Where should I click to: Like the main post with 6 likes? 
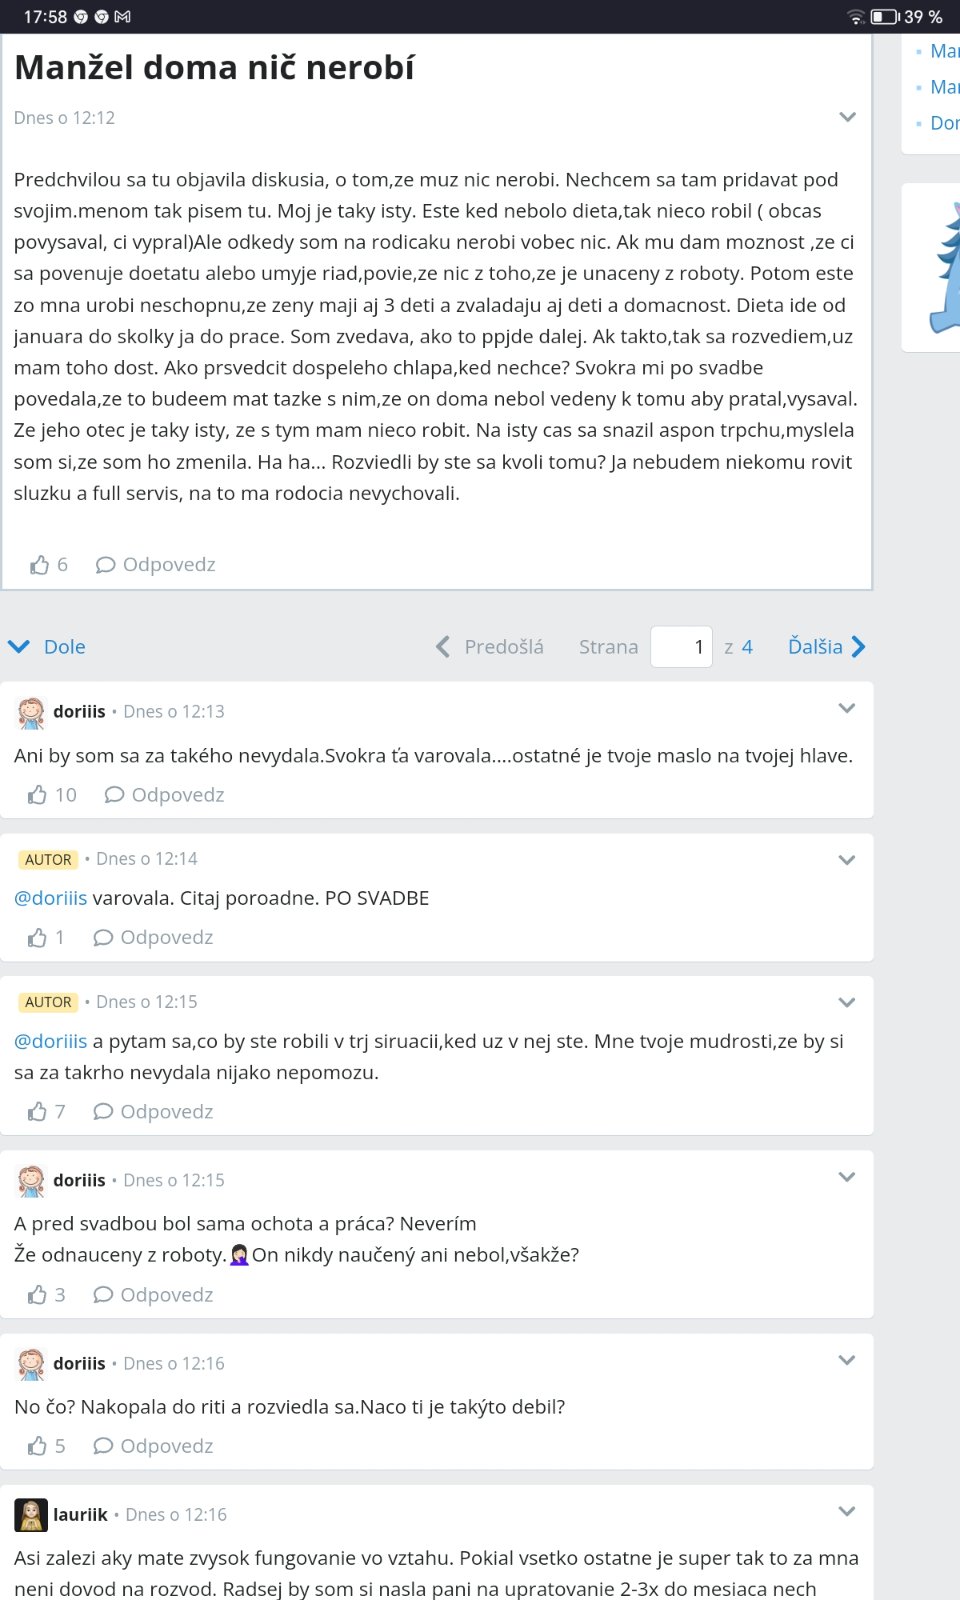coord(40,565)
